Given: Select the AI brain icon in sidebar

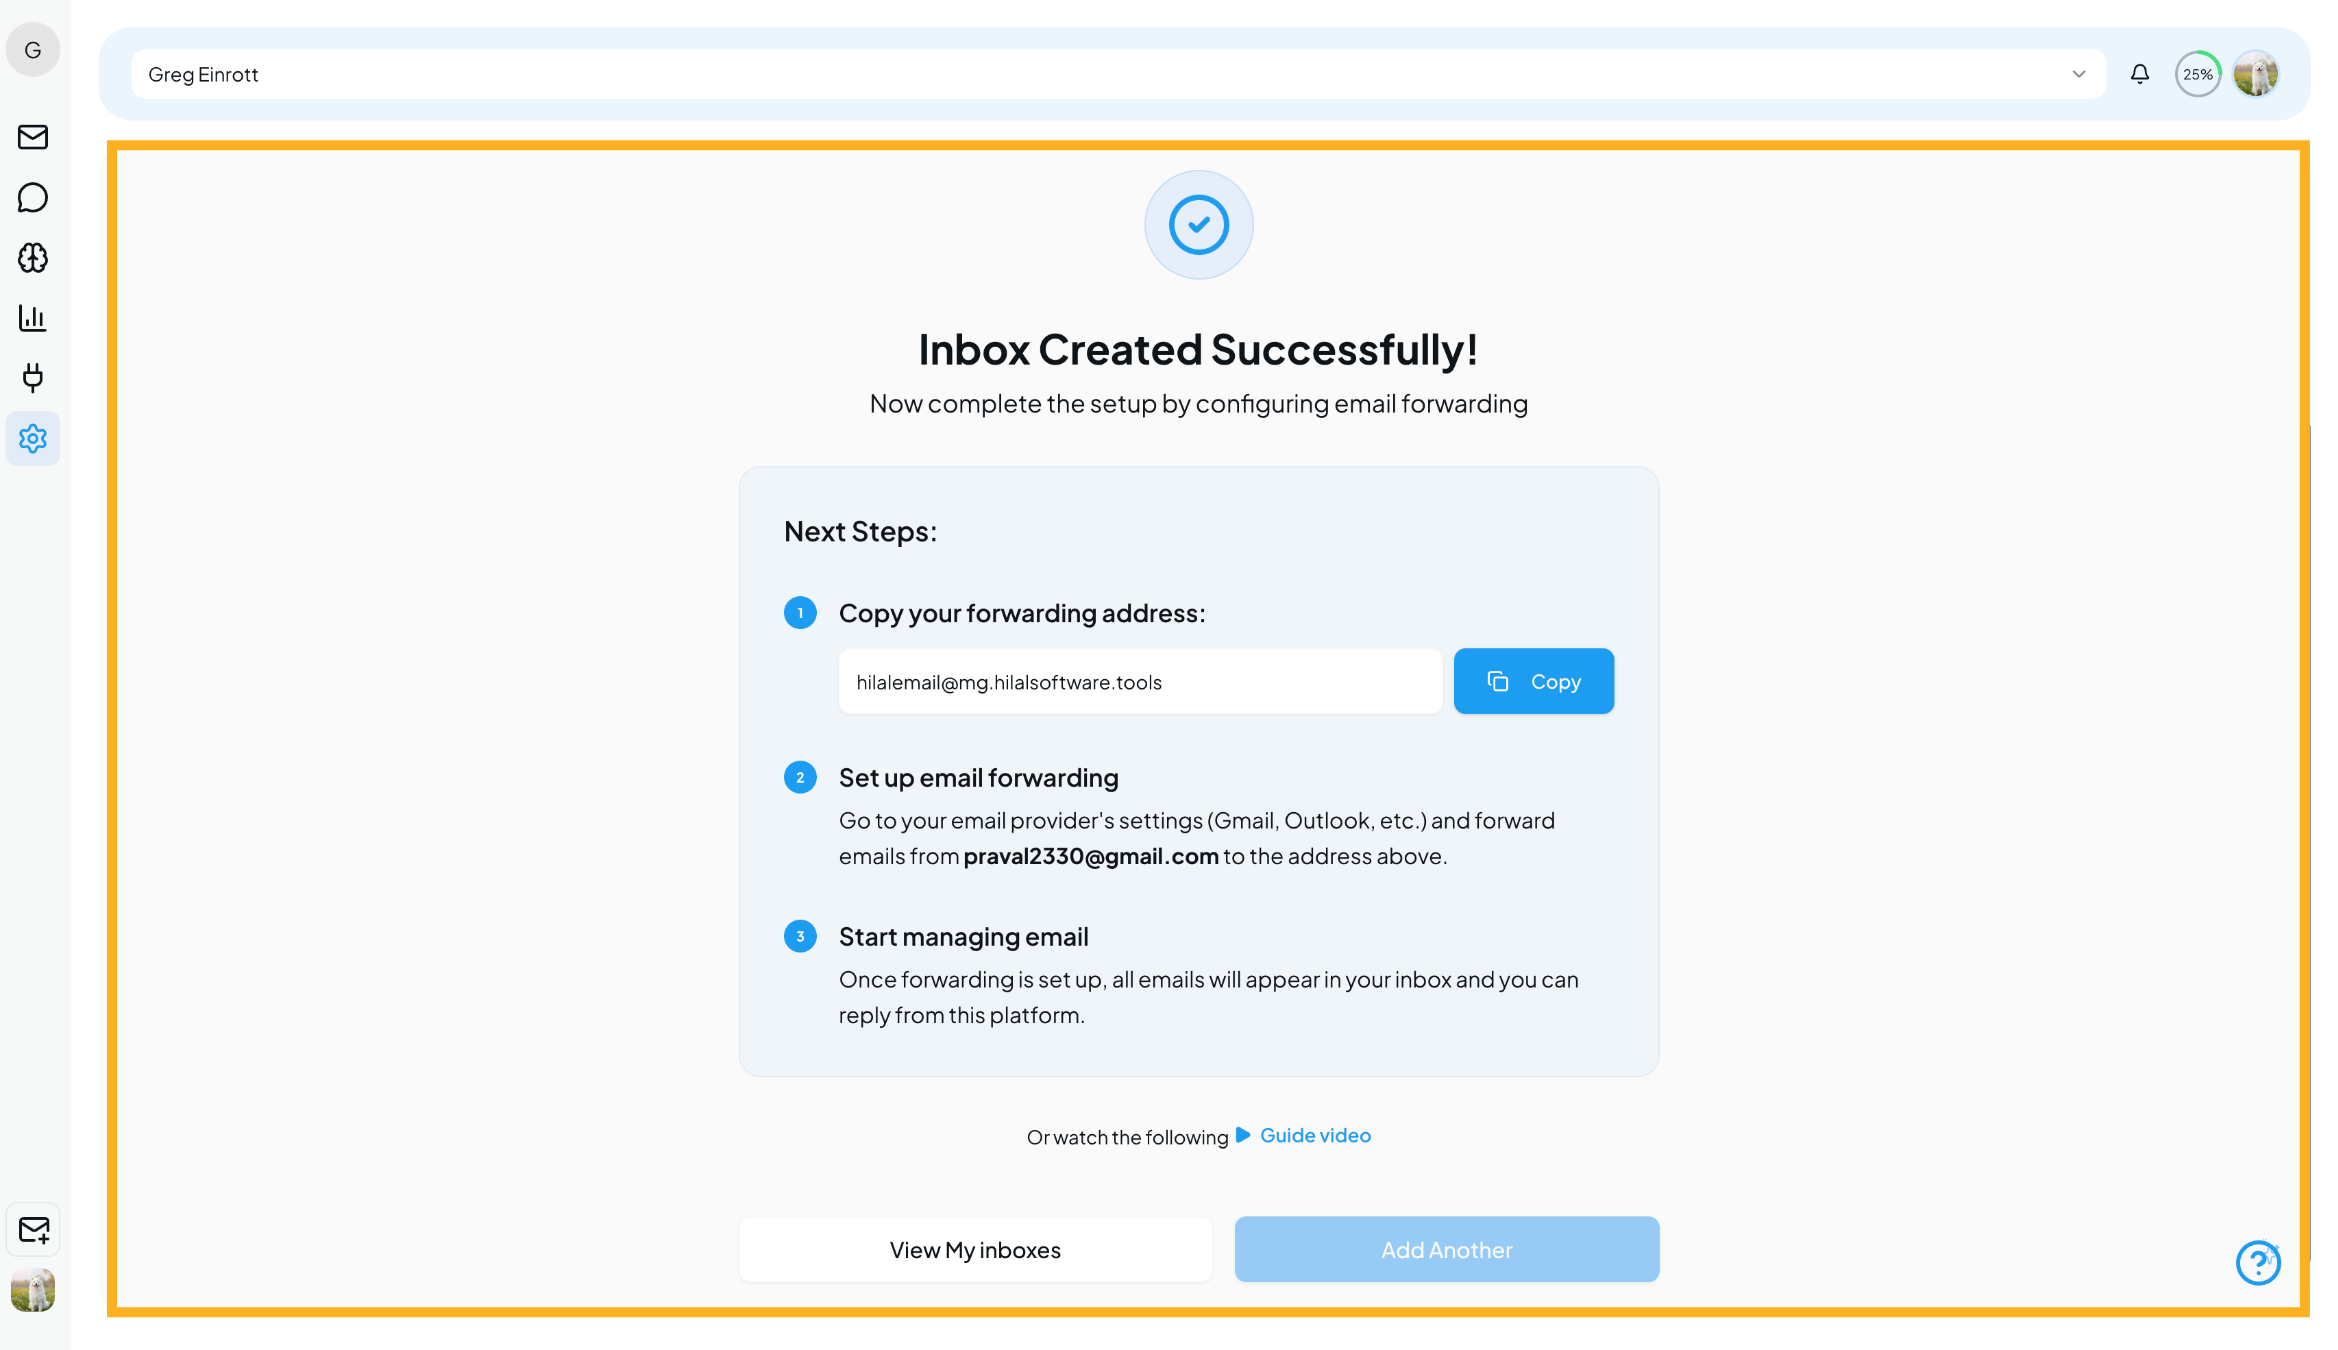Looking at the screenshot, I should [33, 258].
